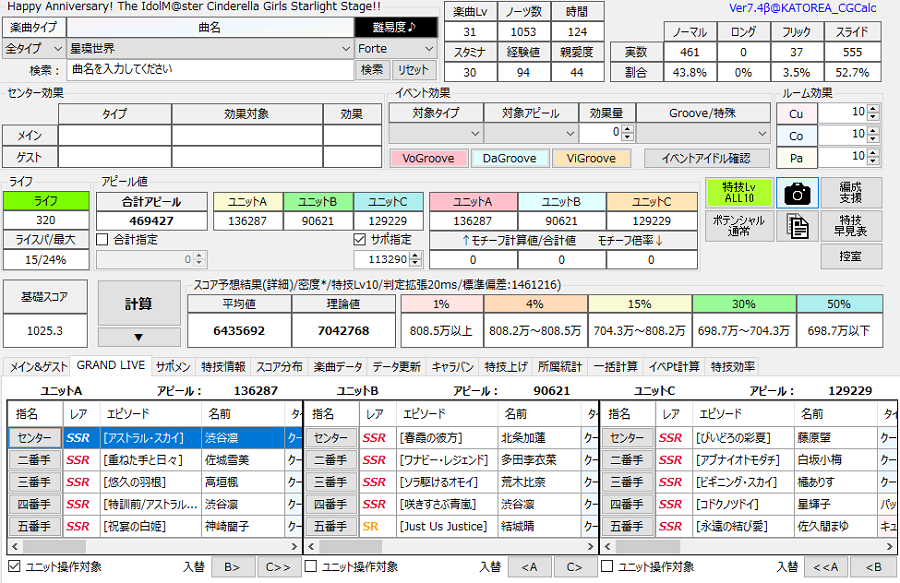
Task: Open the 楽曲データ tab
Action: coord(338,367)
